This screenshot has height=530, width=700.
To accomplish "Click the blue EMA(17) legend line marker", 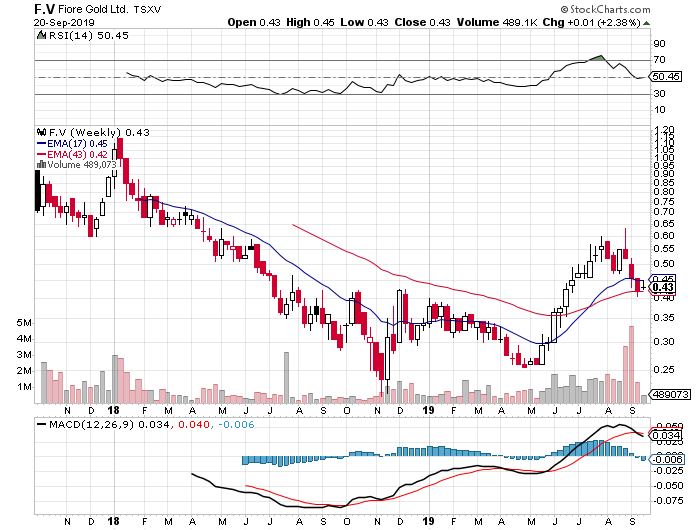I will coord(40,143).
